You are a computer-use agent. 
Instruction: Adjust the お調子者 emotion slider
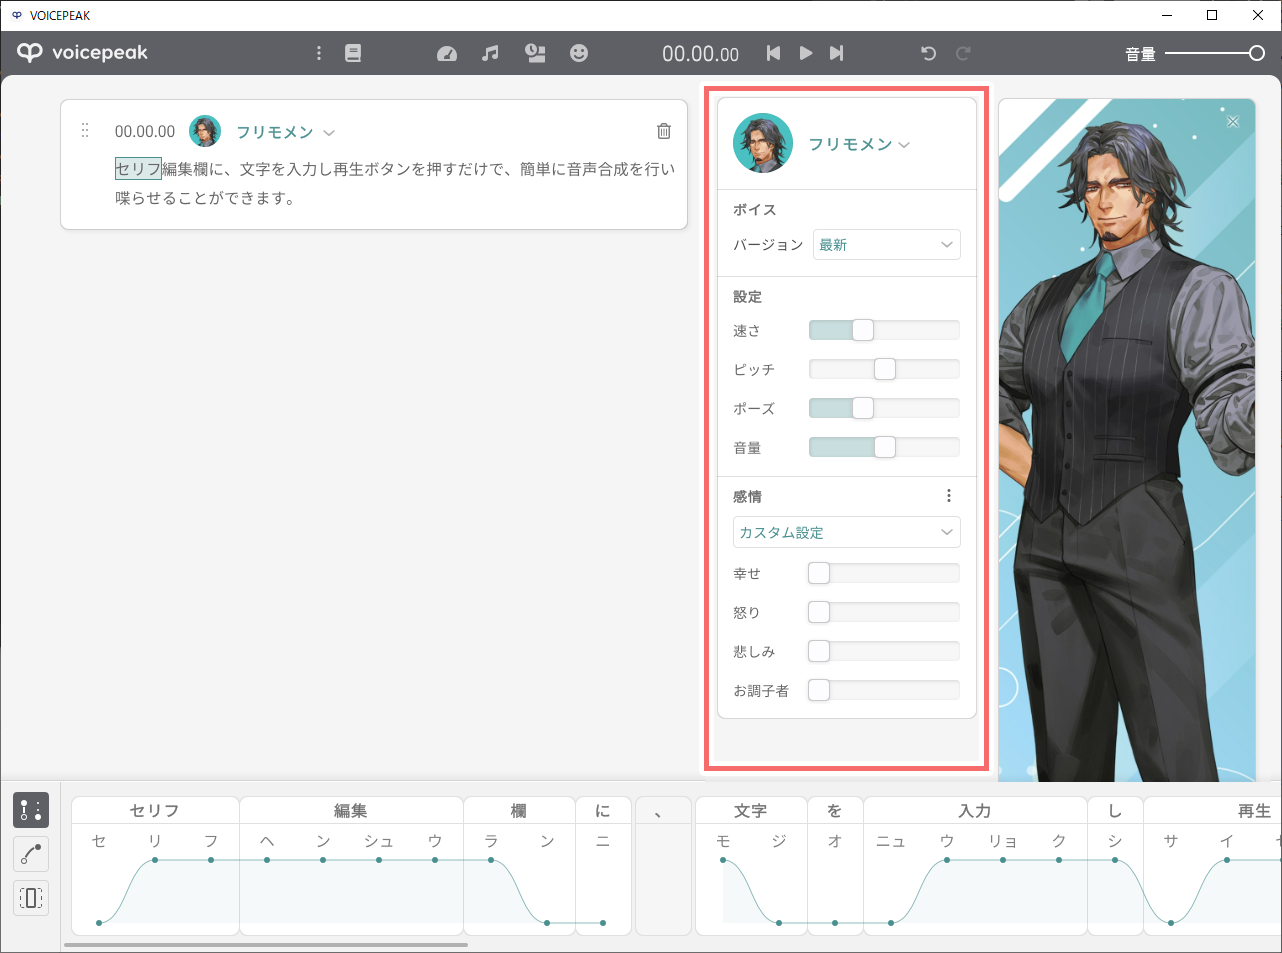884,690
